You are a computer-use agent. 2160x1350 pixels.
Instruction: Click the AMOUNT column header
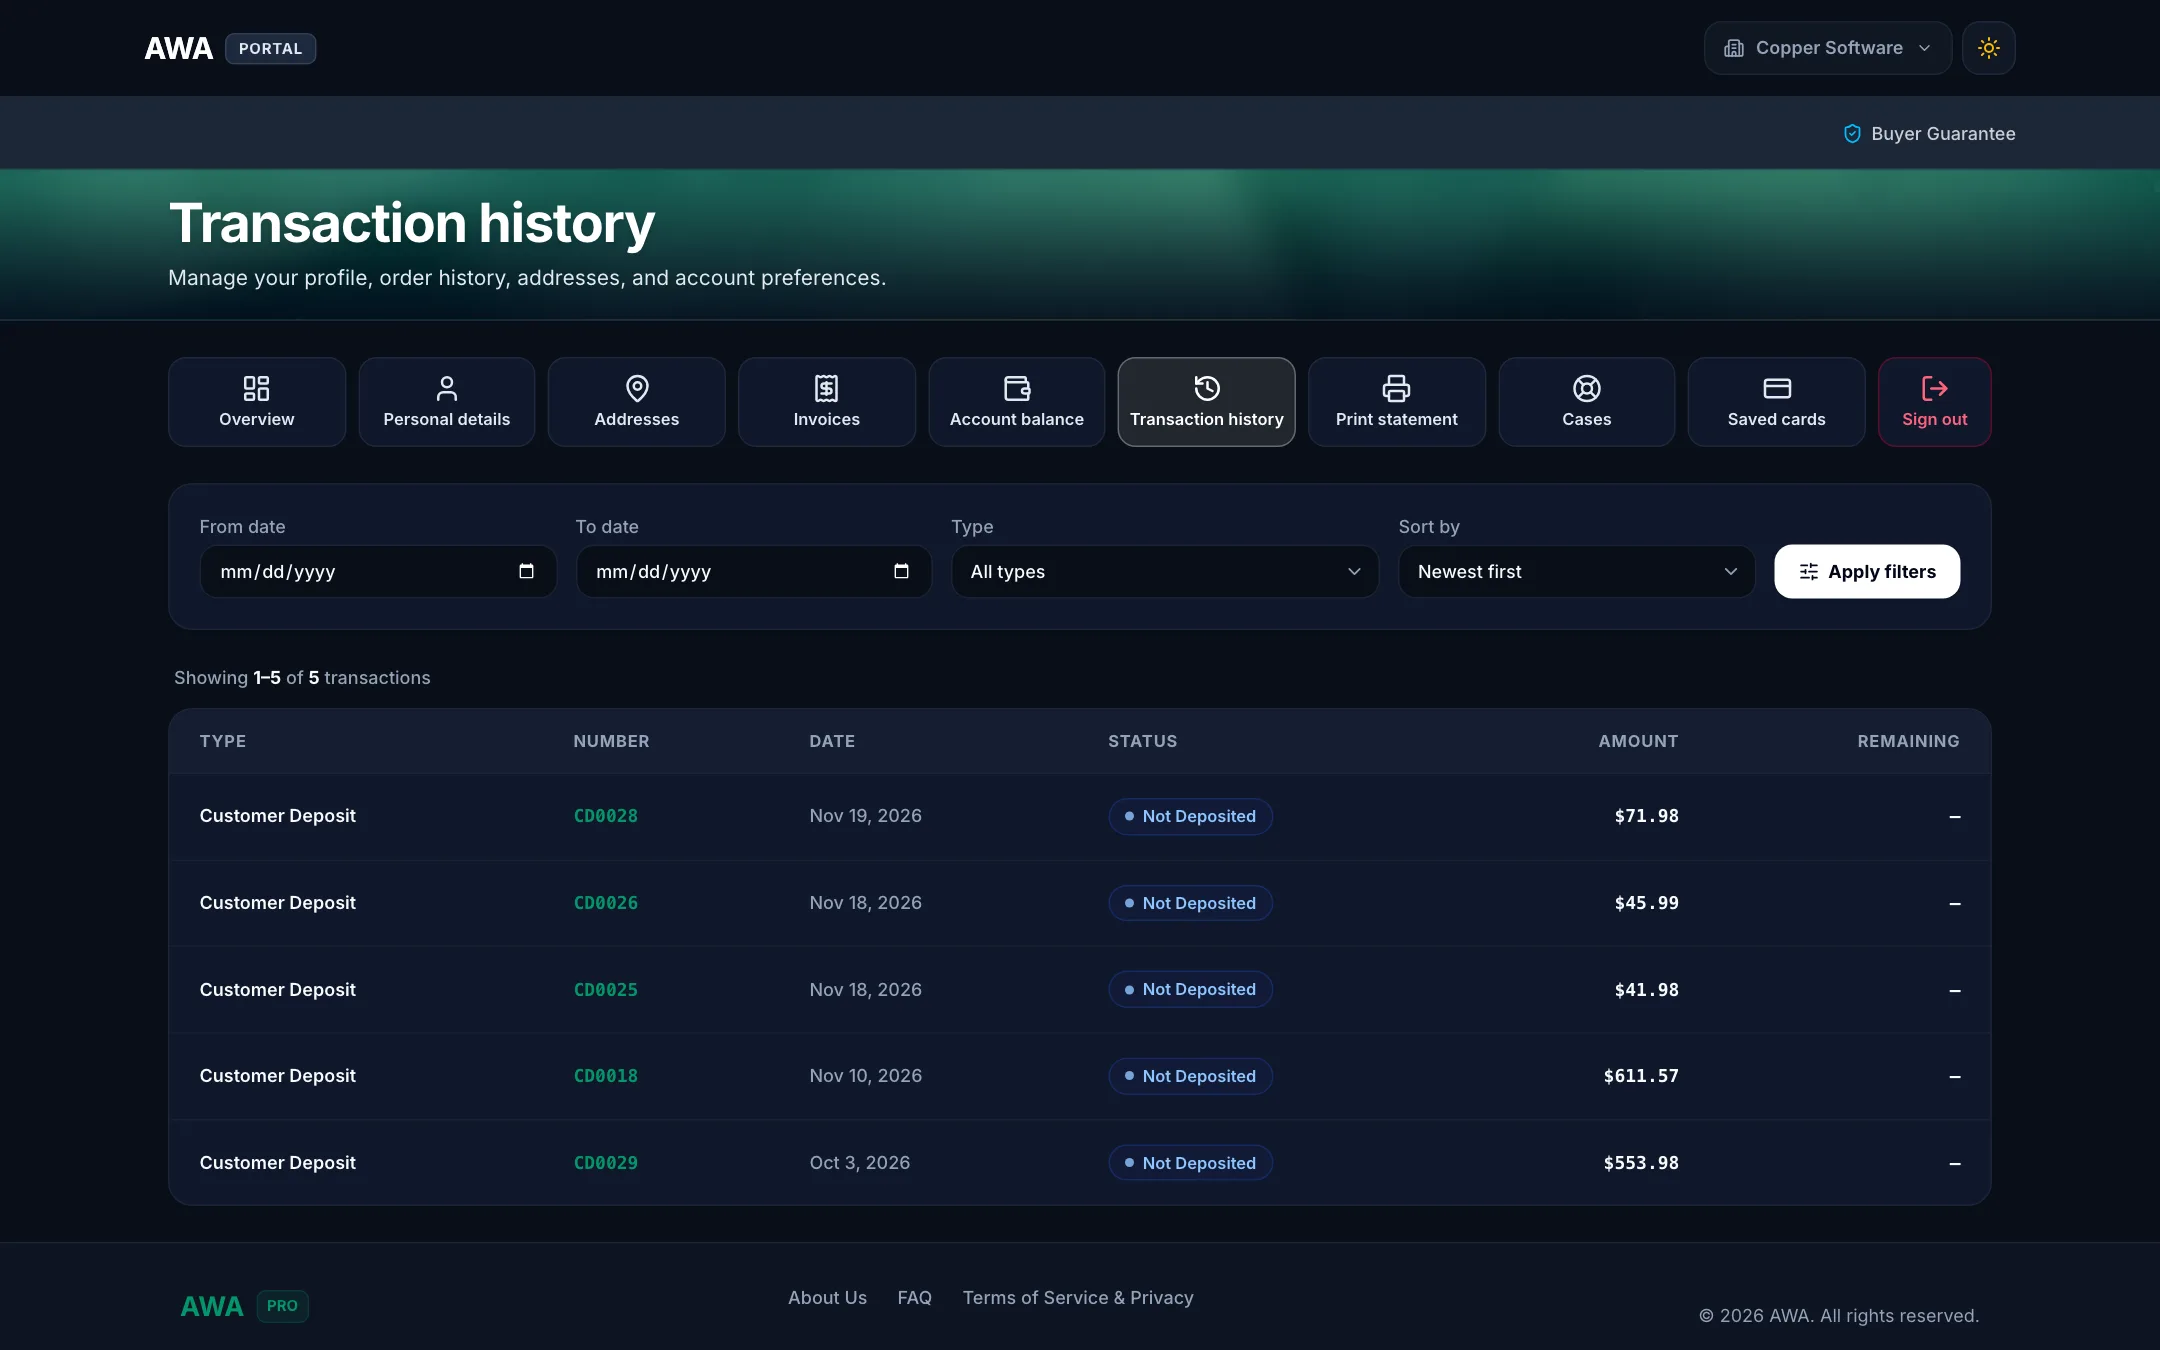1638,741
